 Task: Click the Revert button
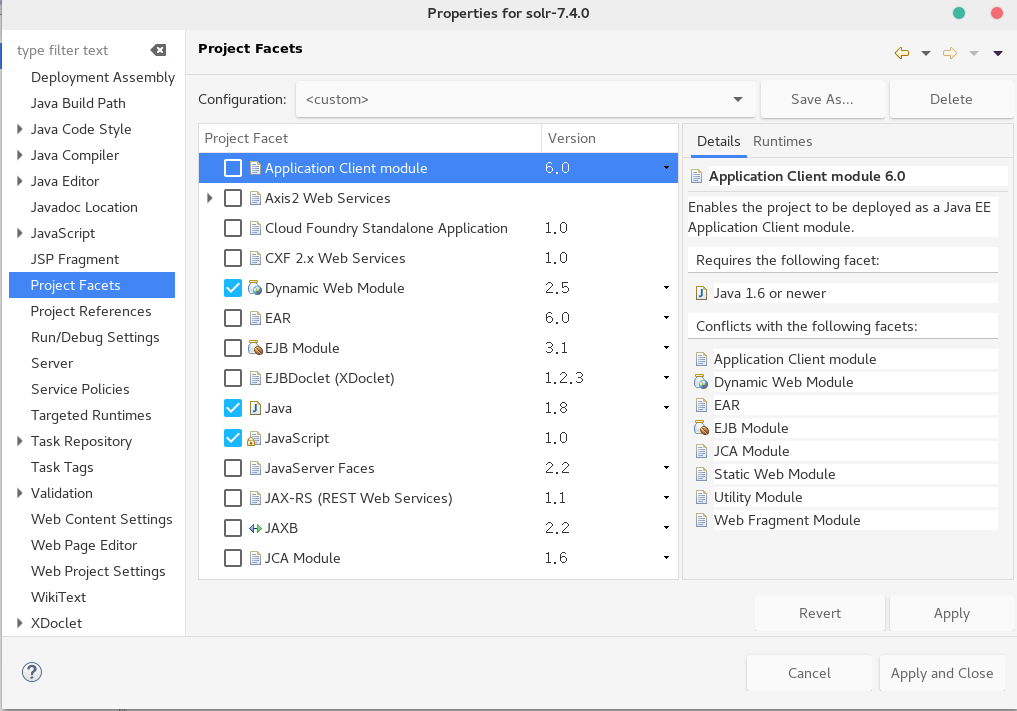click(x=820, y=613)
